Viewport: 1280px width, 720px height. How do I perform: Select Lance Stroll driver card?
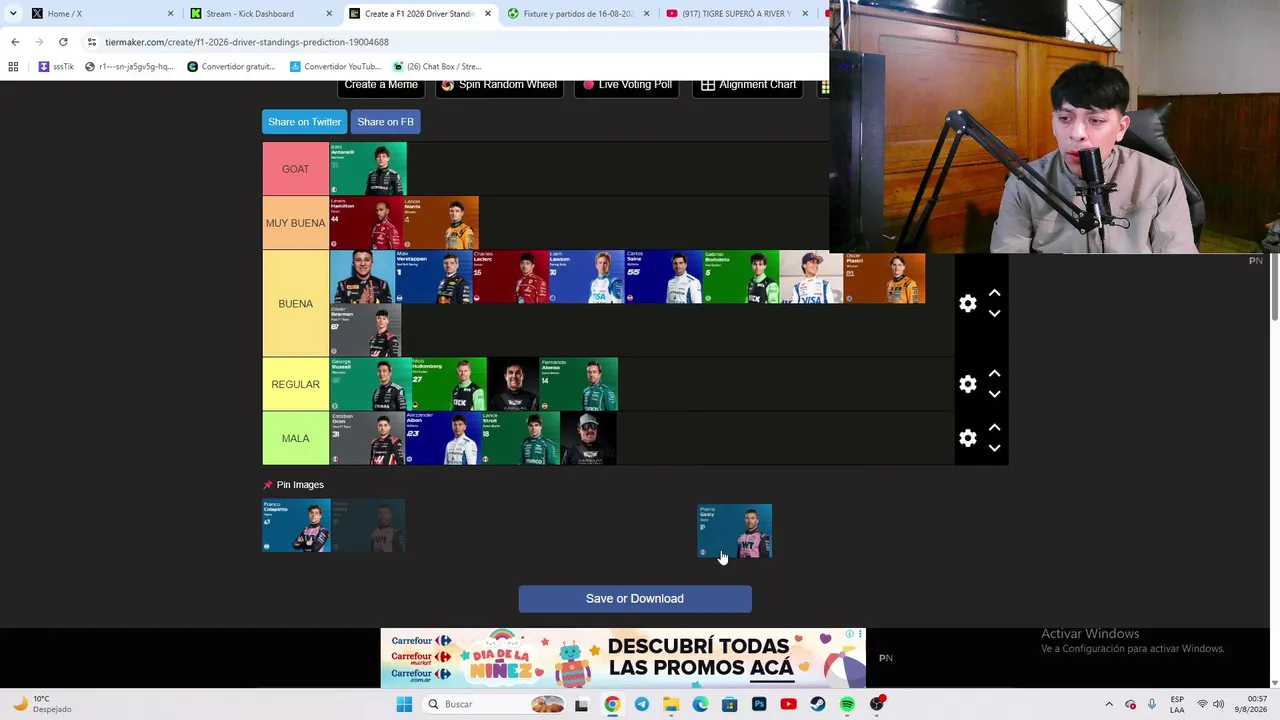click(x=520, y=438)
